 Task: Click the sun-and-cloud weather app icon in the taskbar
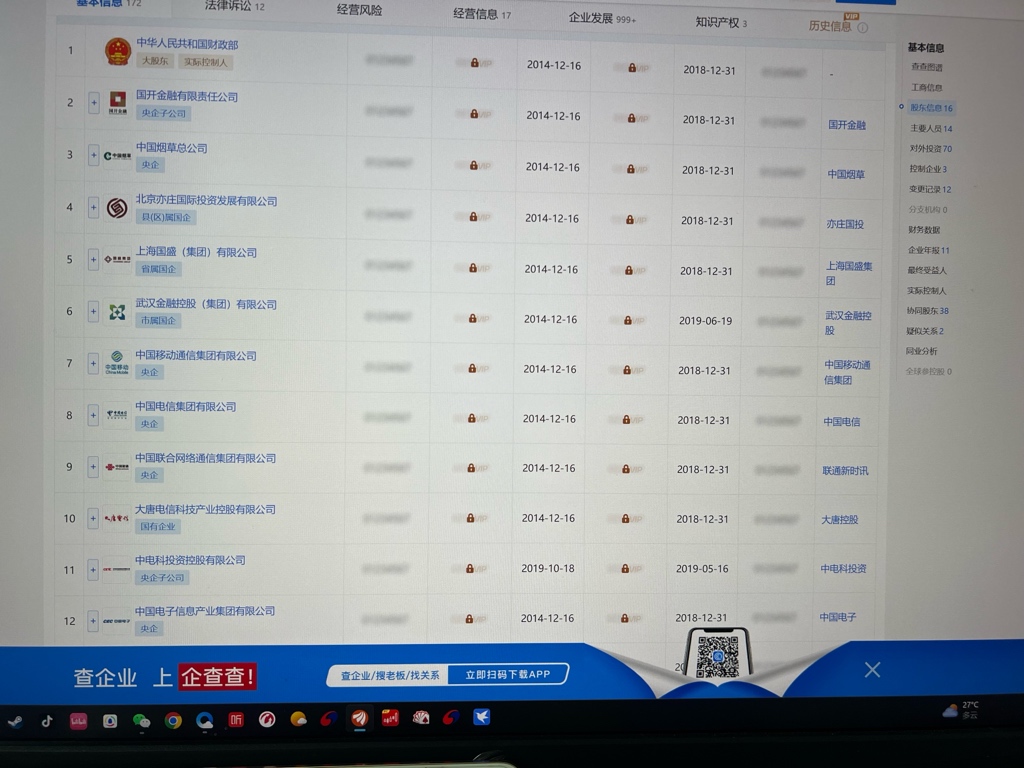point(298,720)
